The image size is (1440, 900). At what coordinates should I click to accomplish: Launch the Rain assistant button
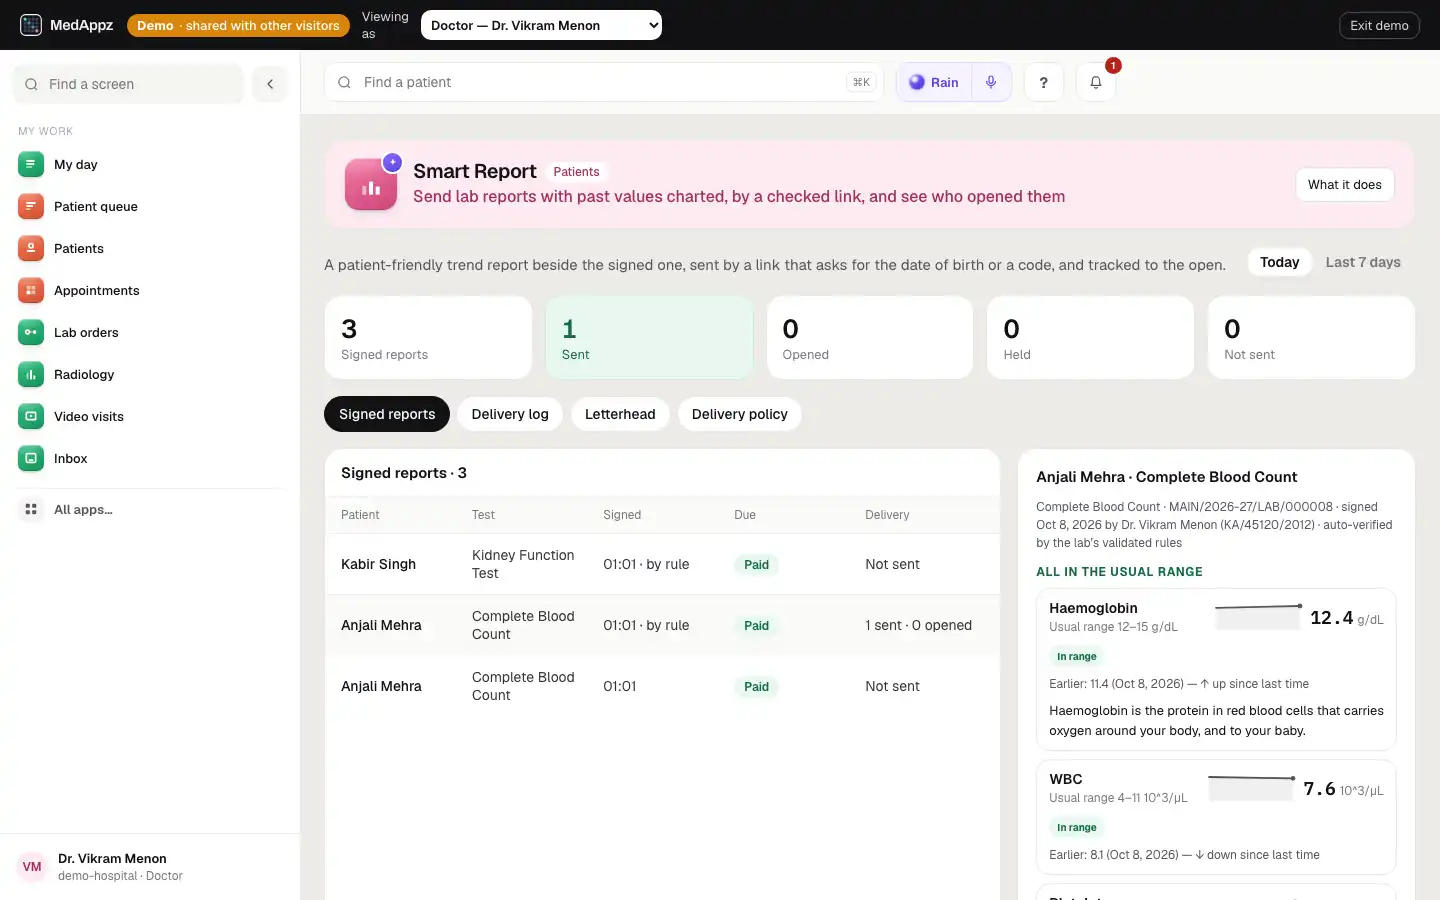(x=934, y=82)
